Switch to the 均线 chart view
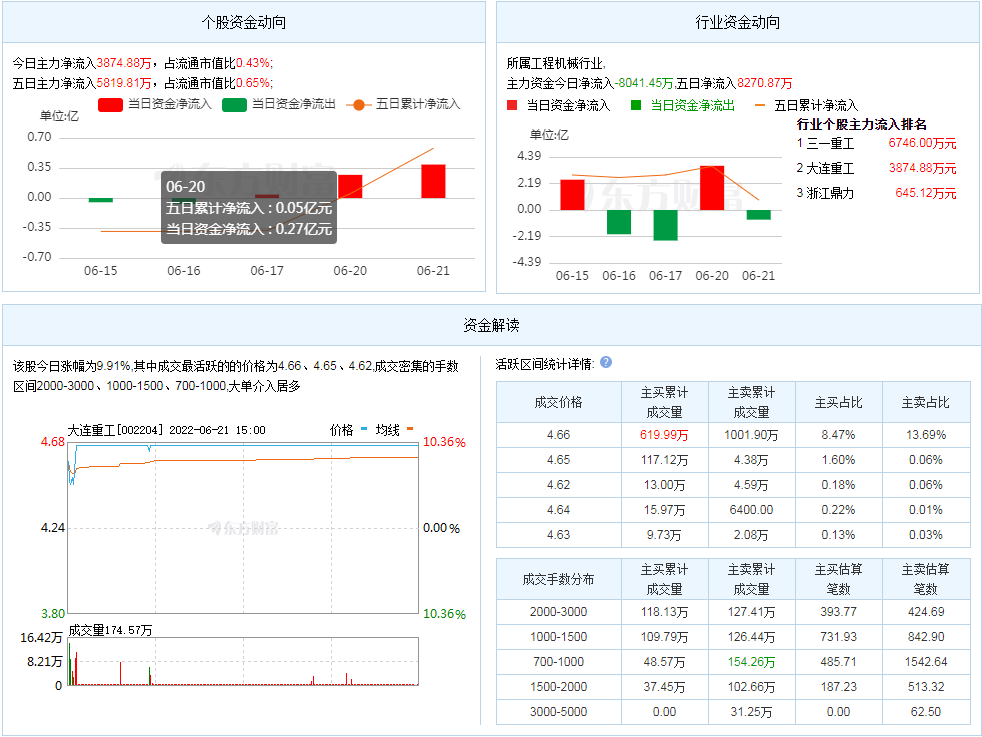The height and width of the screenshot is (737, 982). click(387, 427)
